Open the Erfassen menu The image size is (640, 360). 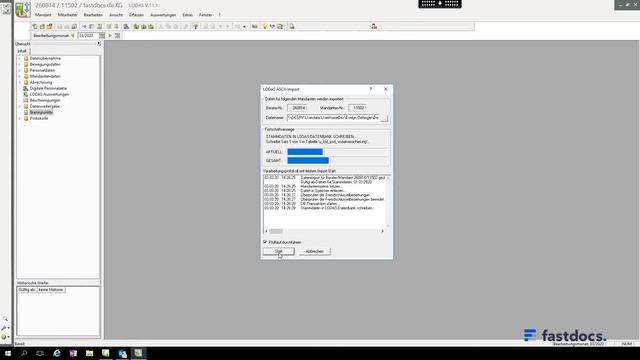pos(136,15)
